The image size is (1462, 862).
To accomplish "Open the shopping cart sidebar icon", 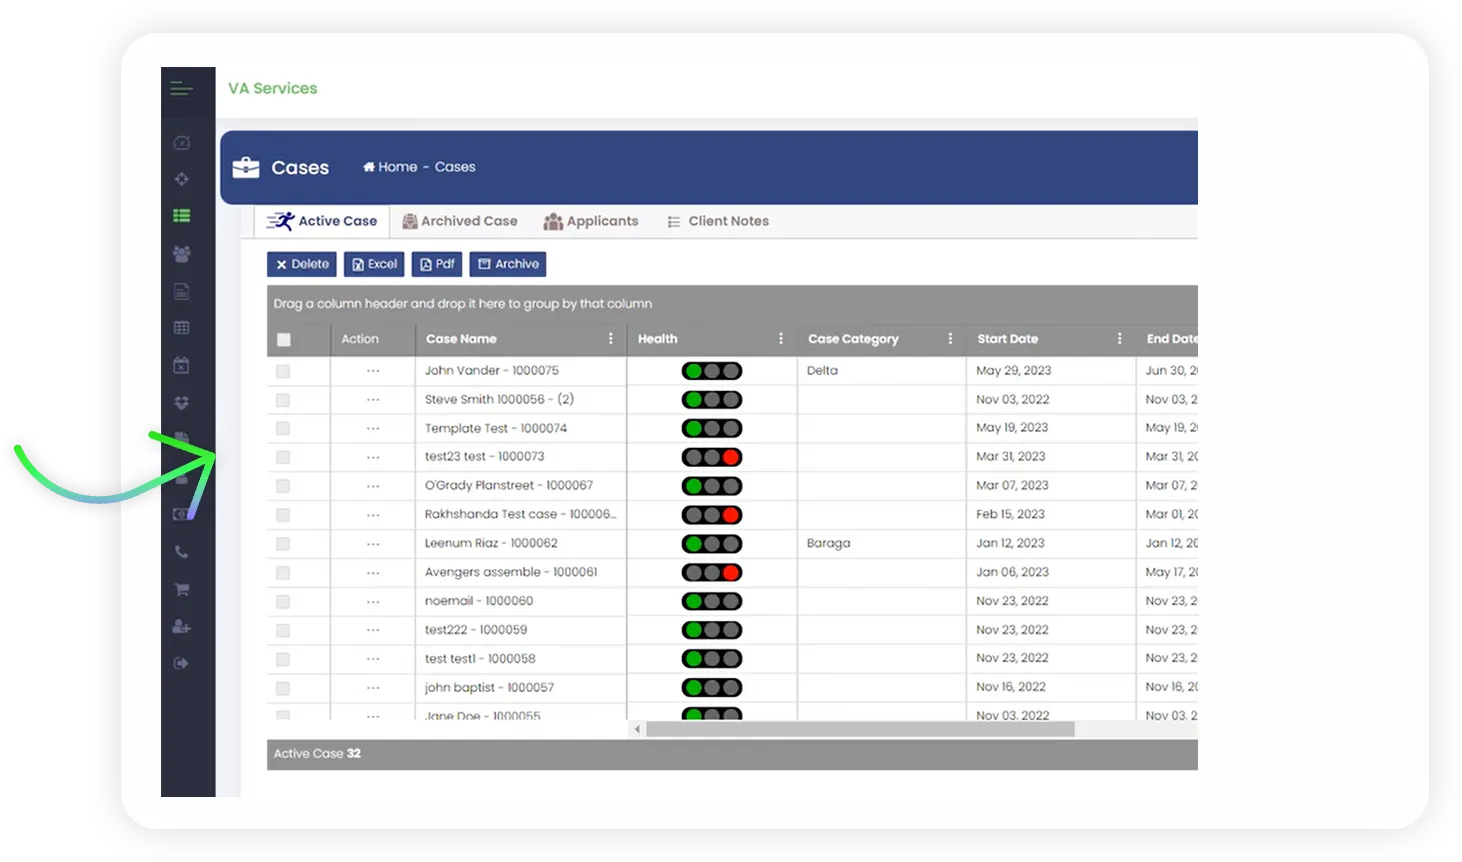I will [181, 590].
